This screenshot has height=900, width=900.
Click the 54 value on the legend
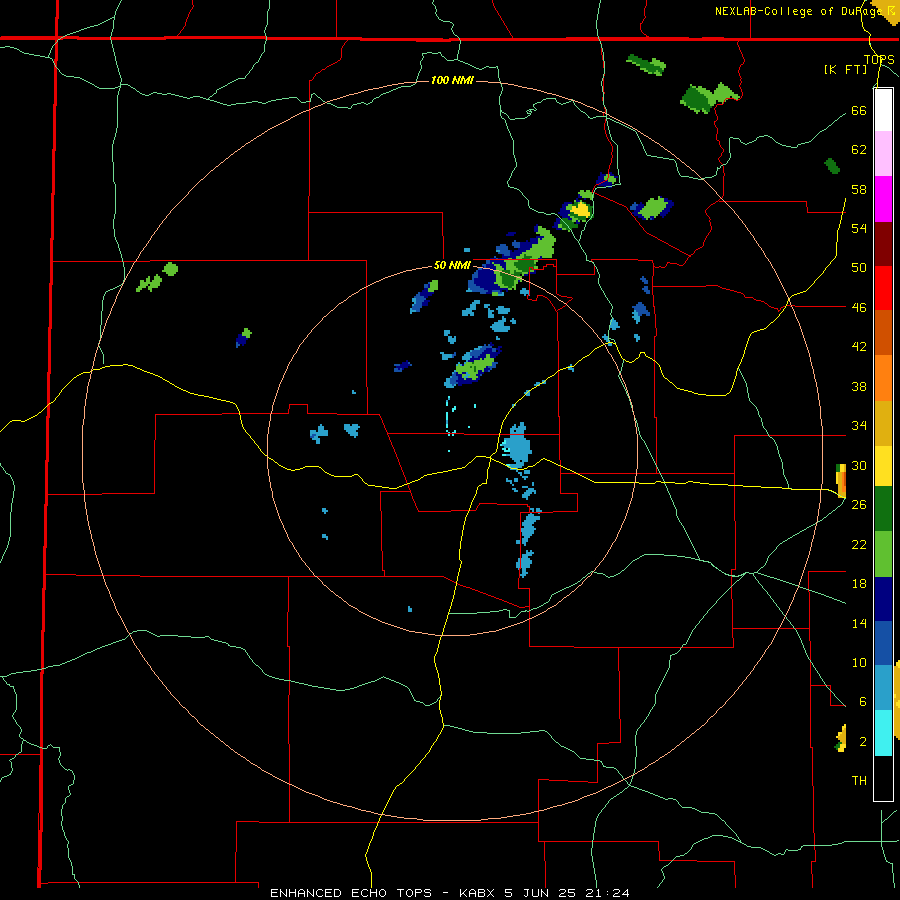[x=859, y=228]
